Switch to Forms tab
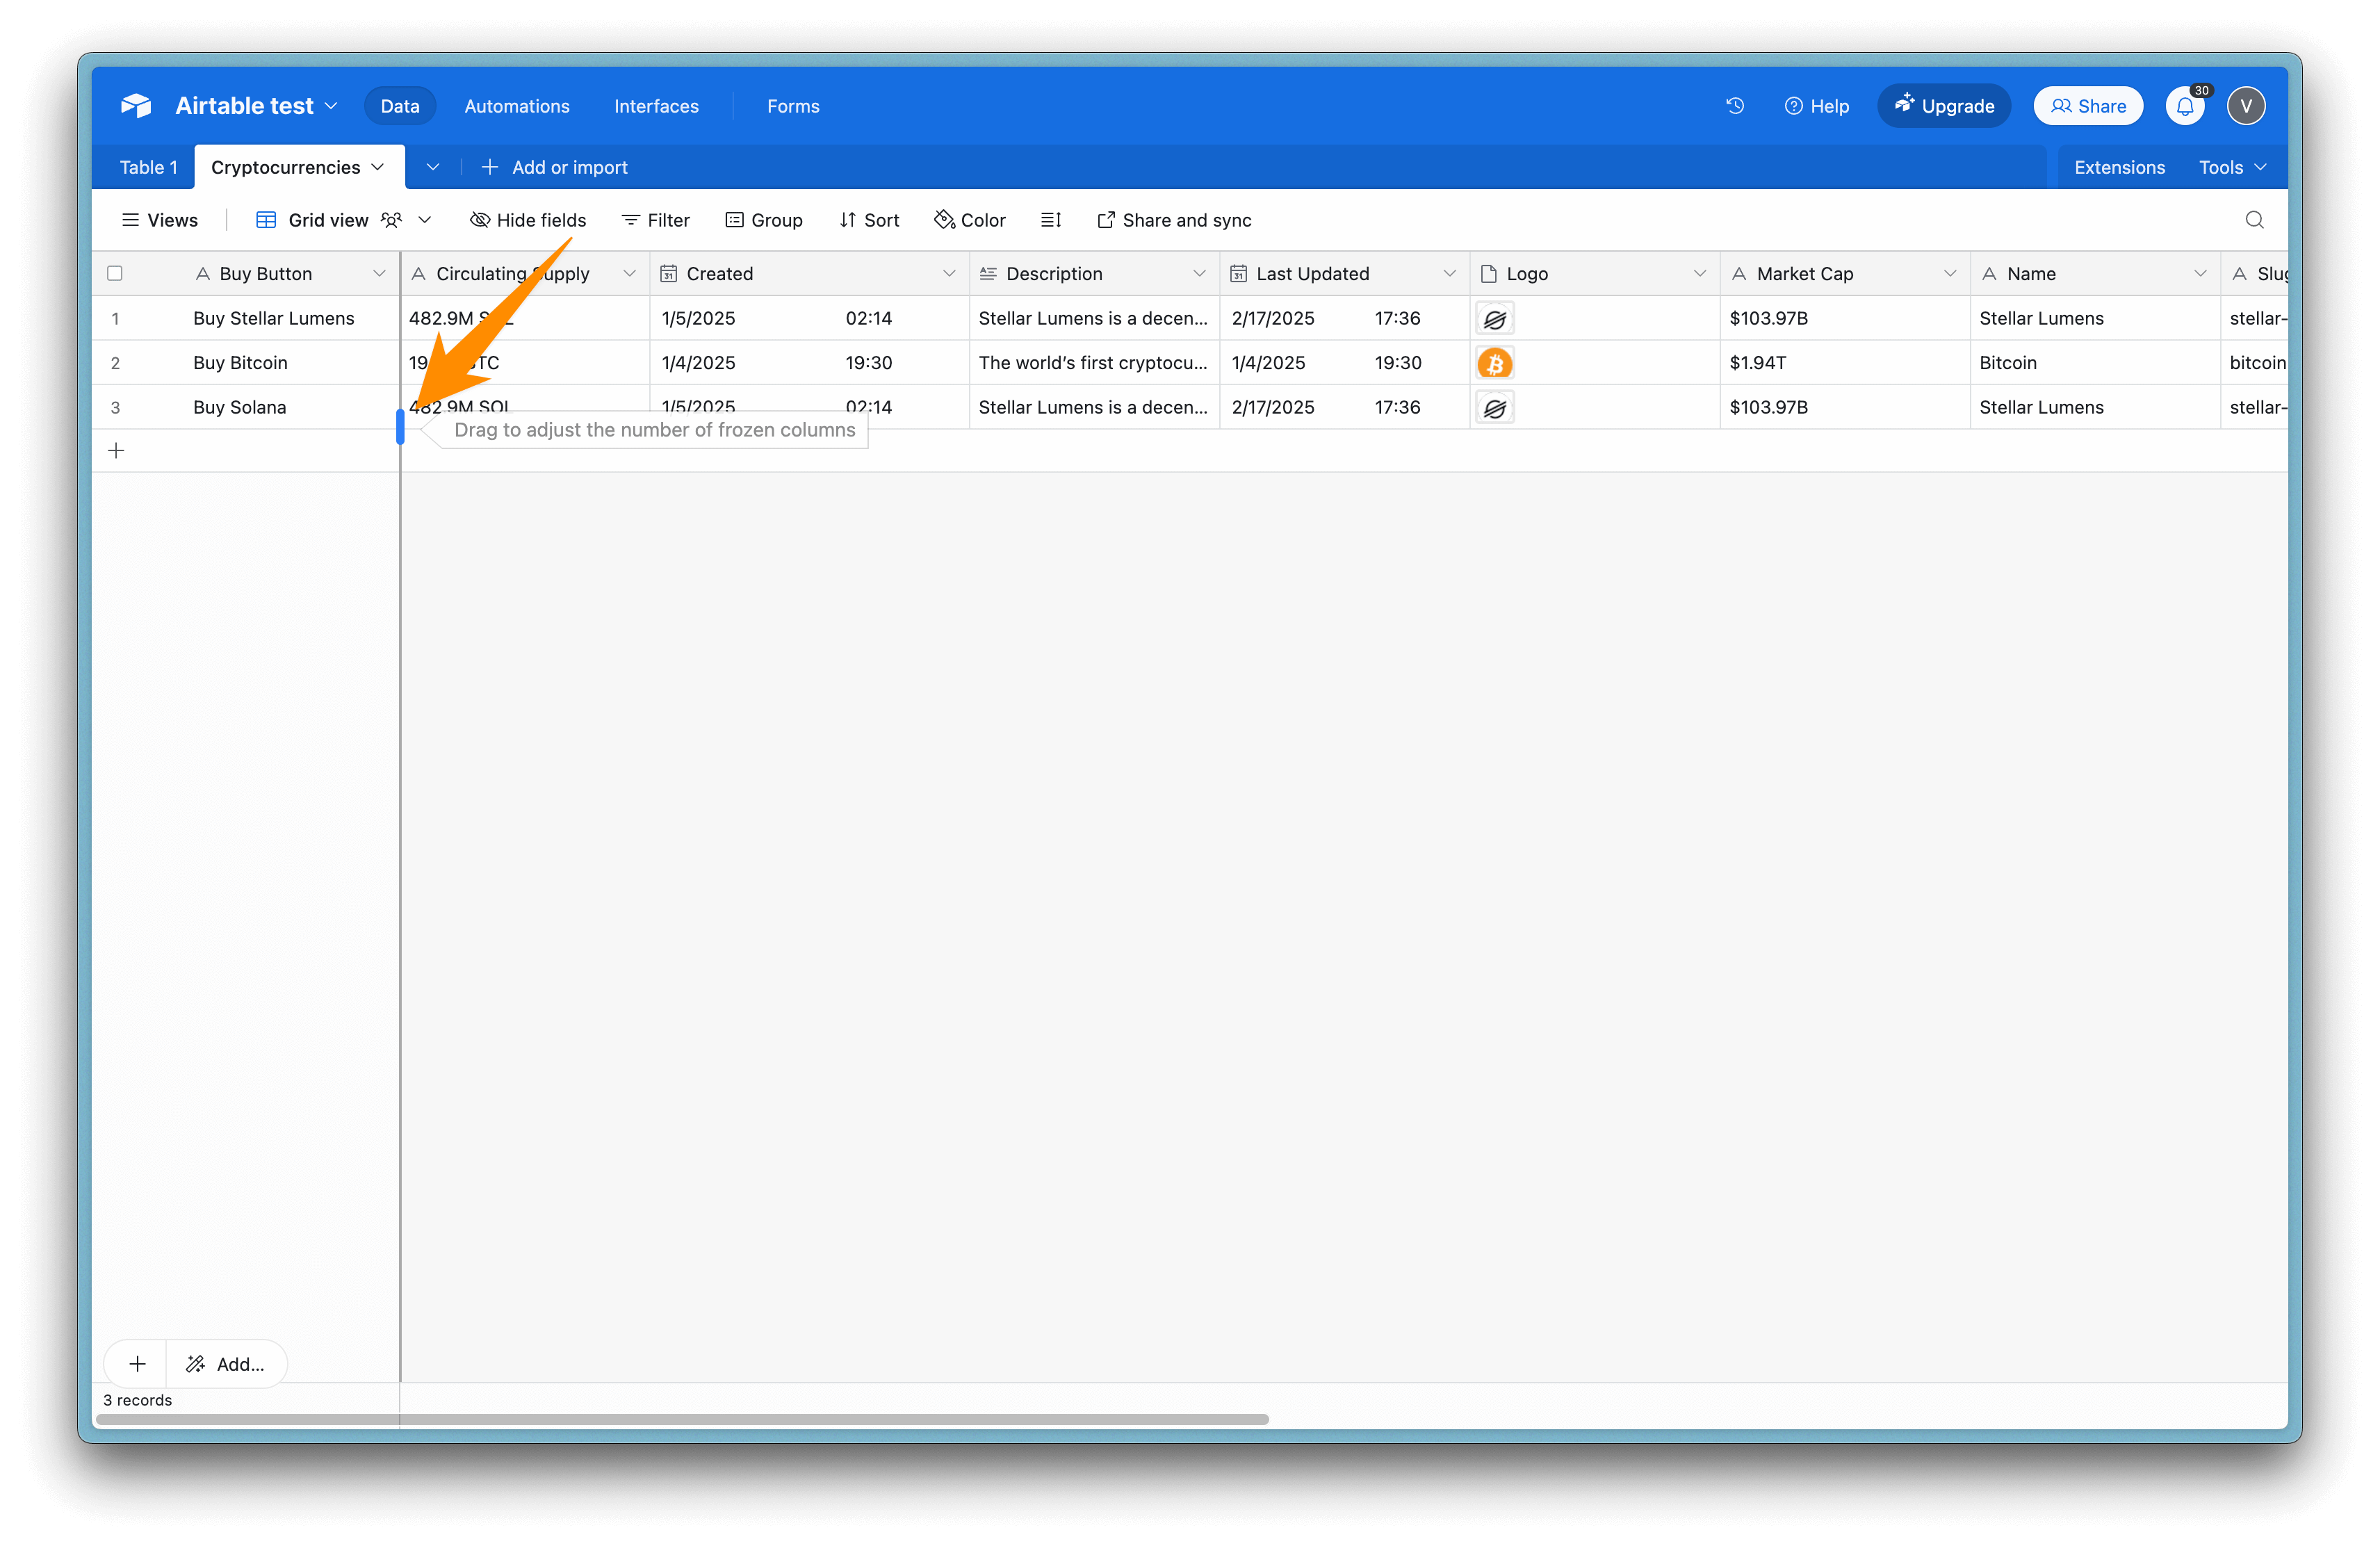The image size is (2380, 1546). coord(793,106)
